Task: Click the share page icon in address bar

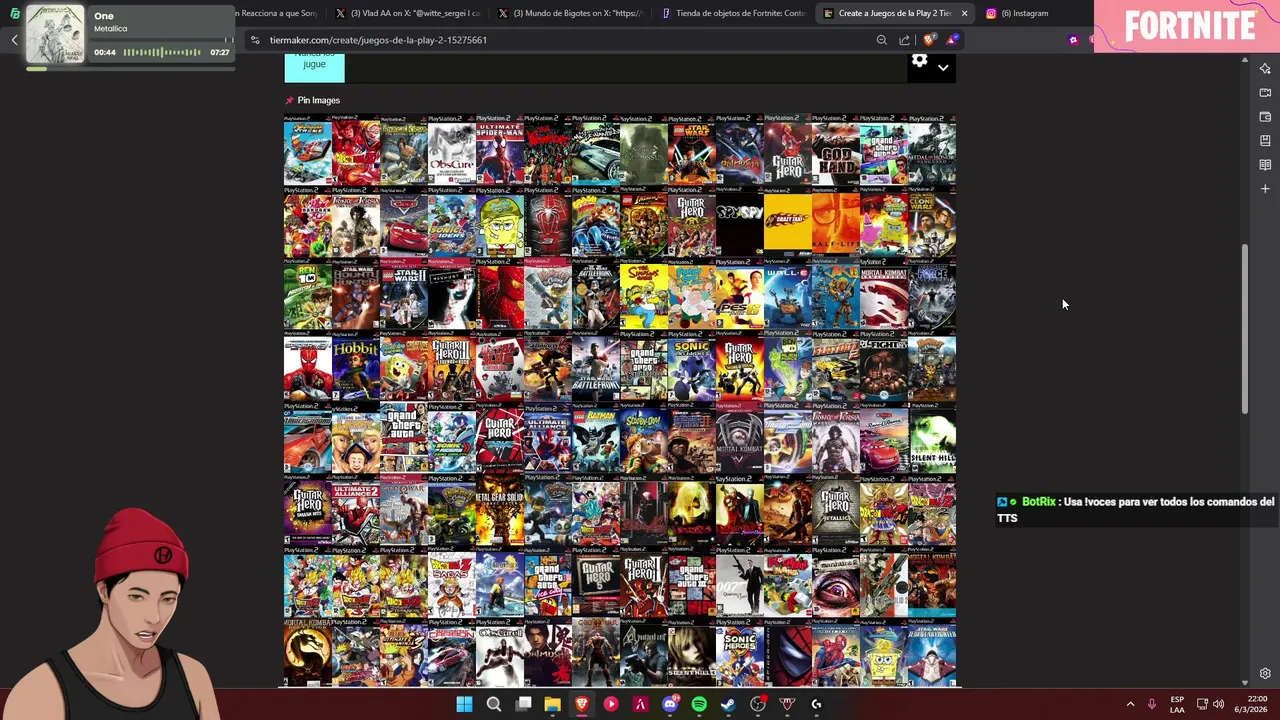Action: click(x=905, y=40)
